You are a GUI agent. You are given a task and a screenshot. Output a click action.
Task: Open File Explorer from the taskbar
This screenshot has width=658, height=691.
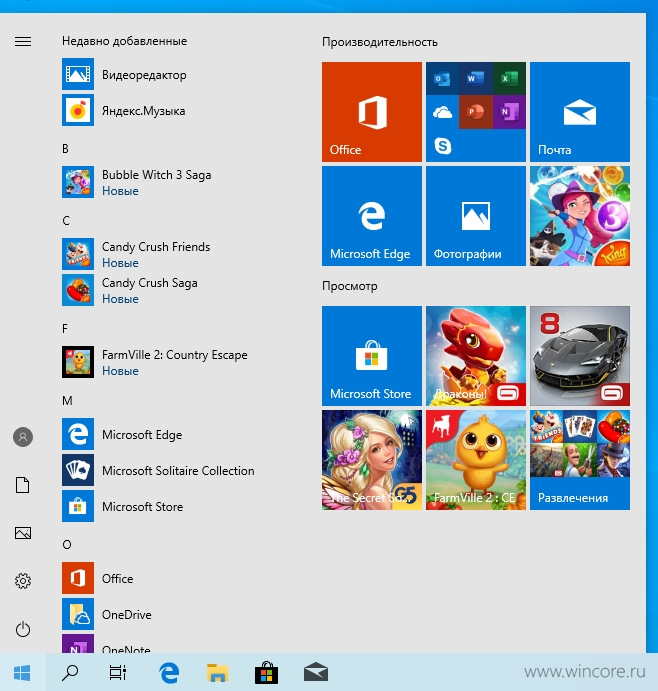click(x=218, y=673)
